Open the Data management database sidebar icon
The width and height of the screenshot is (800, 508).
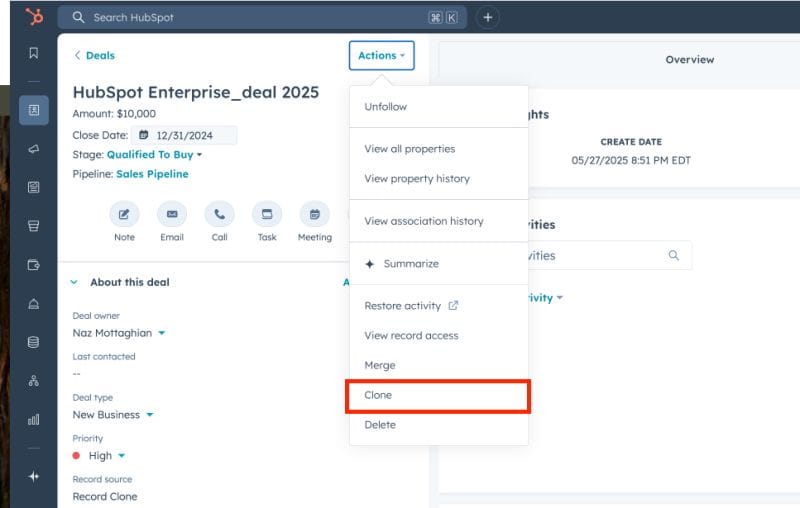pyautogui.click(x=34, y=342)
